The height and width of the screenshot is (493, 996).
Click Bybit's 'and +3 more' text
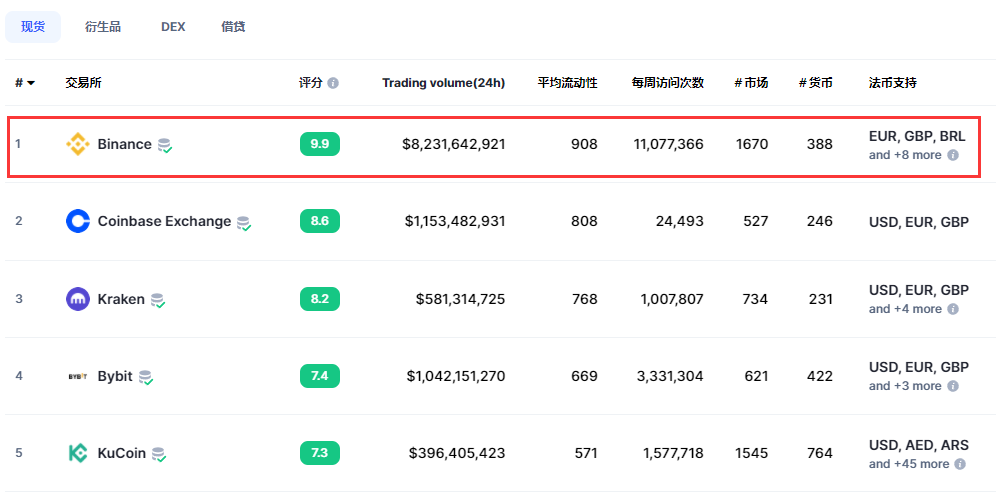(905, 386)
